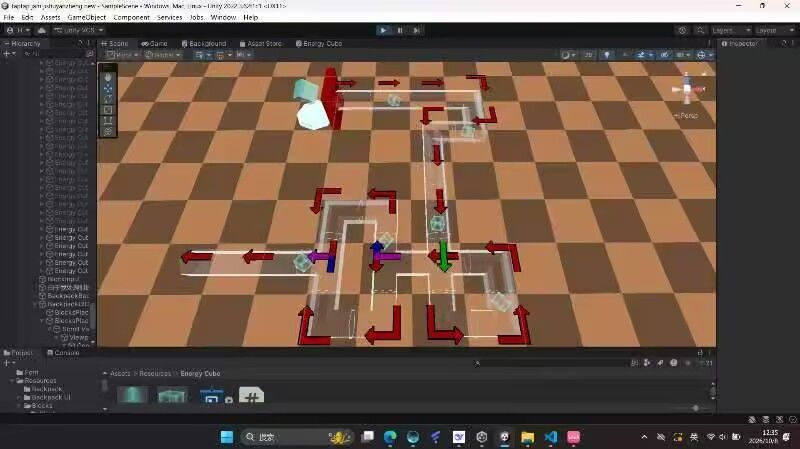Image resolution: width=800 pixels, height=449 pixels.
Task: Toggle 2D view mode in Scene
Action: pyautogui.click(x=588, y=55)
